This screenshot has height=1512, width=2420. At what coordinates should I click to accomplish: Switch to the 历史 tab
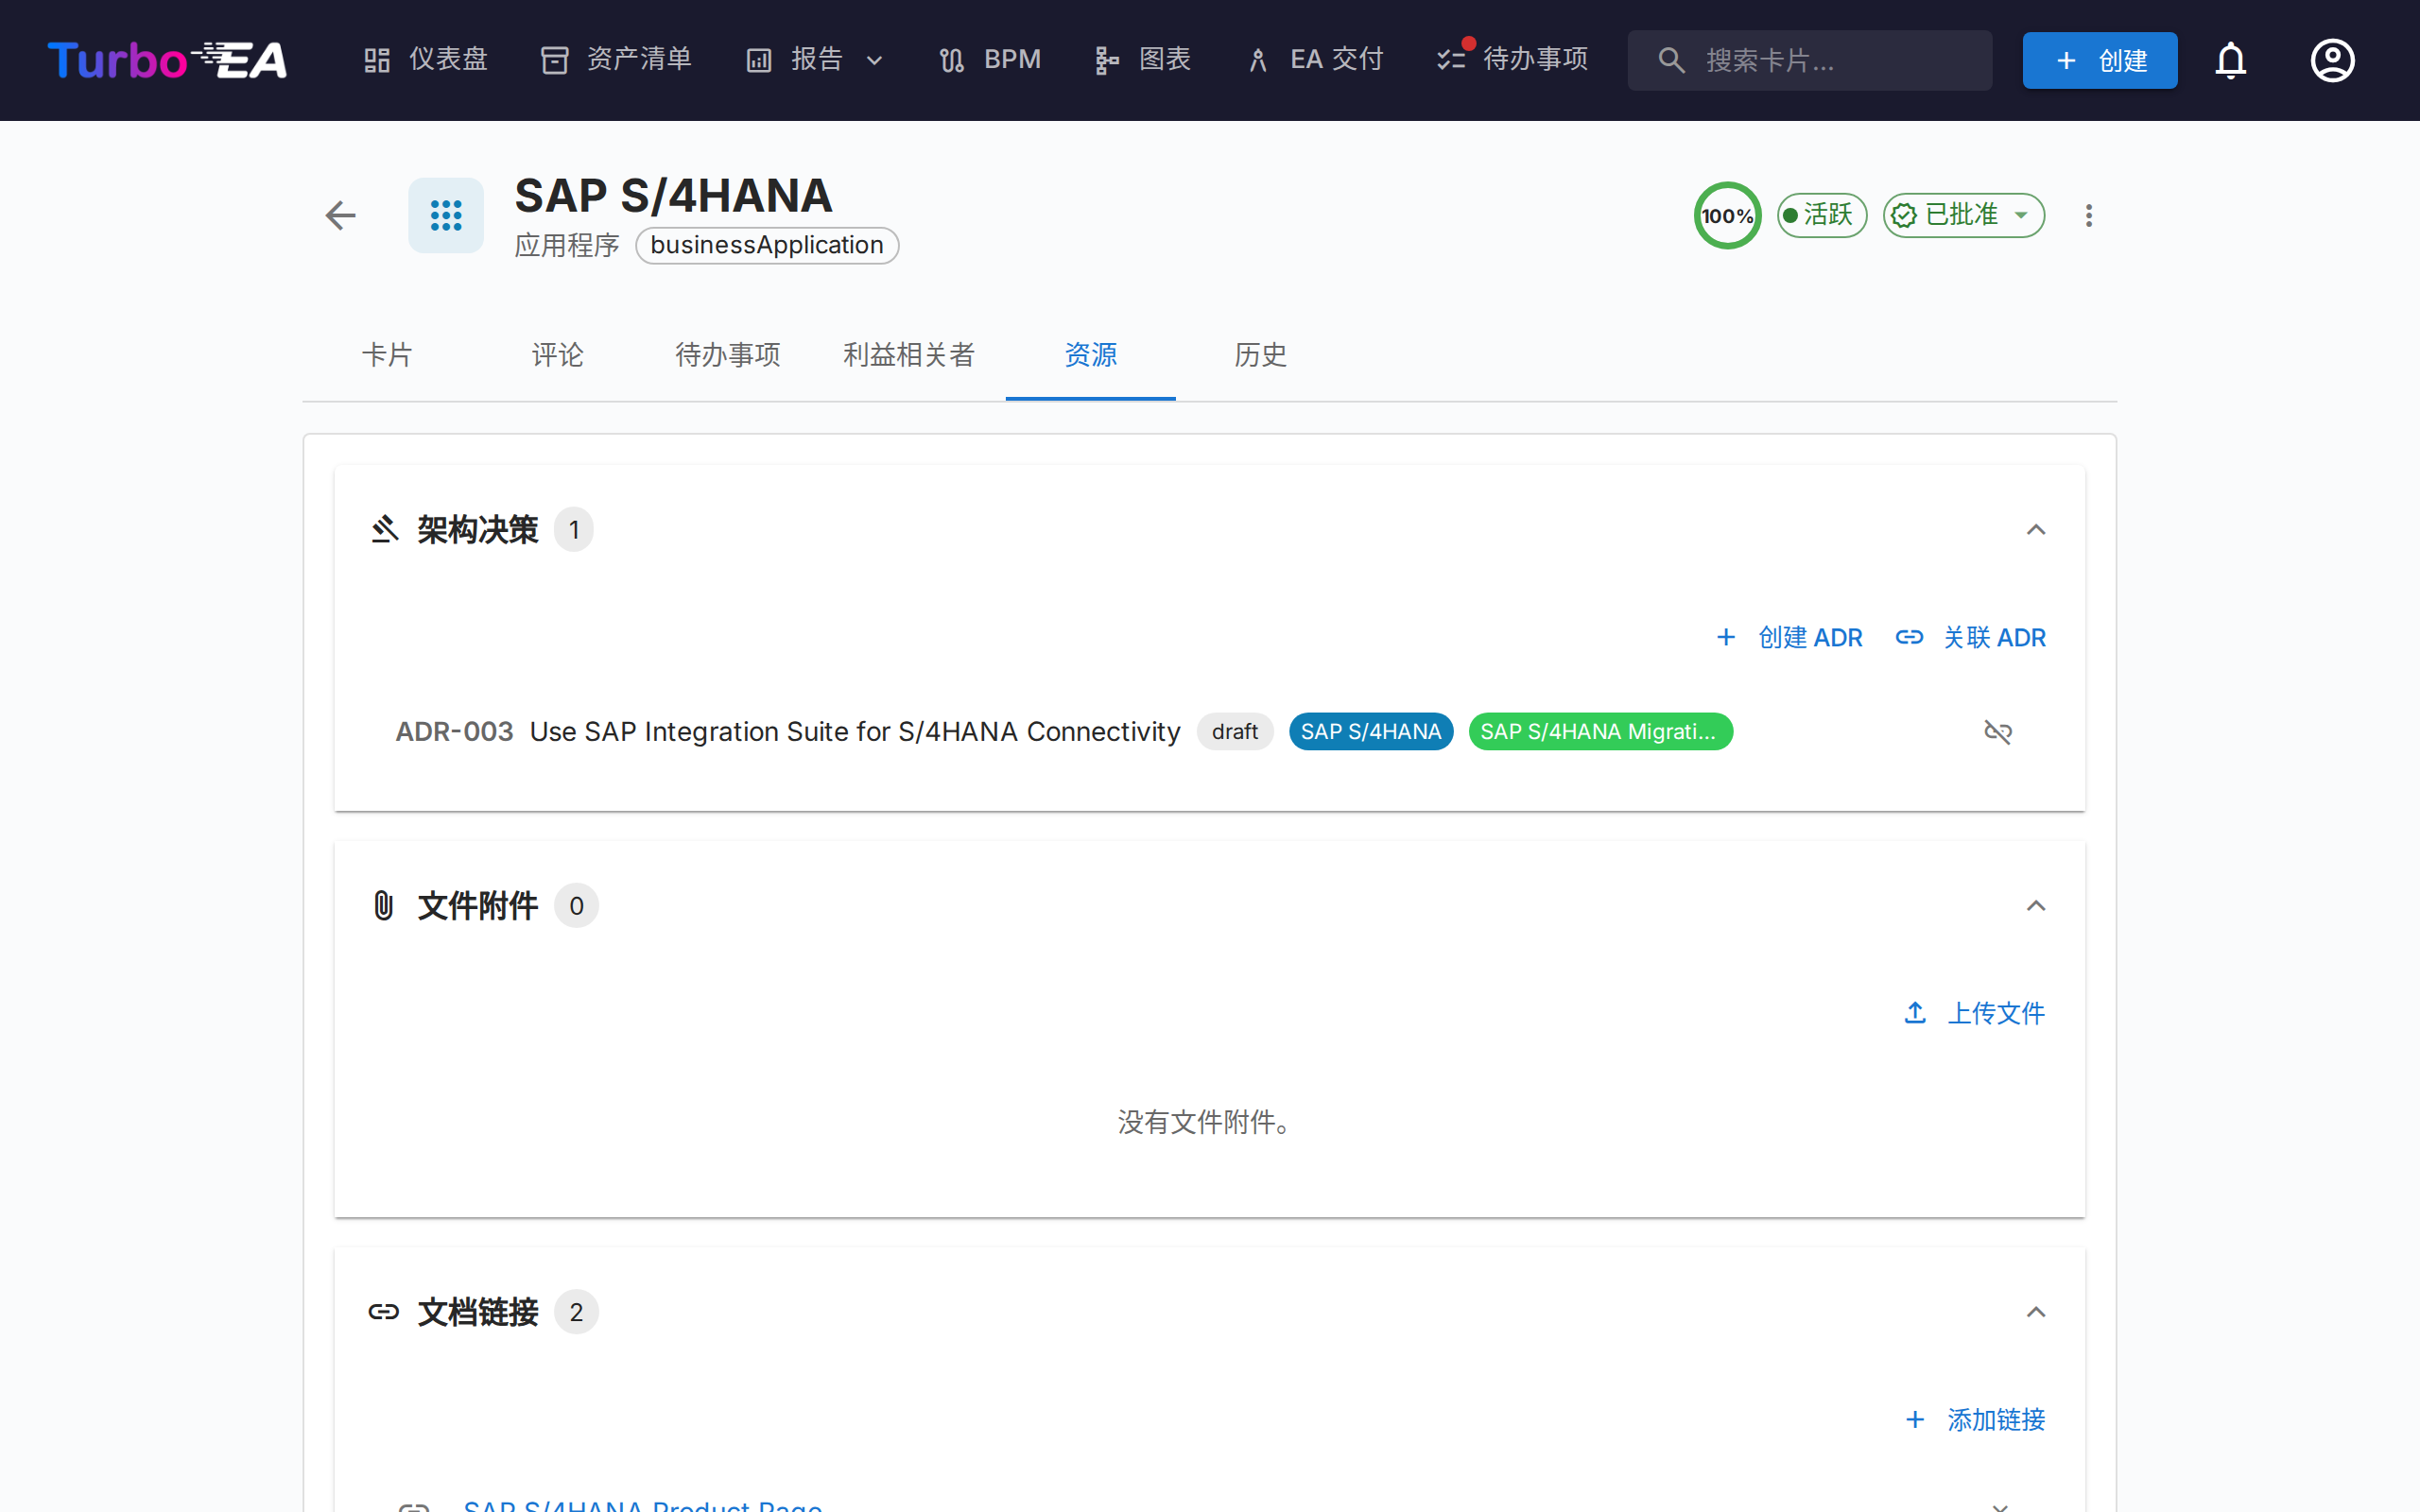coord(1260,355)
